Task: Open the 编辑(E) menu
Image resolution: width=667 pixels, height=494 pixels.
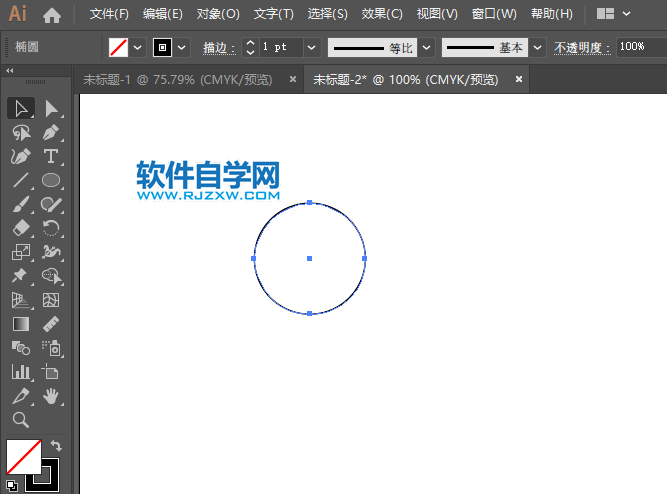Action: [163, 14]
